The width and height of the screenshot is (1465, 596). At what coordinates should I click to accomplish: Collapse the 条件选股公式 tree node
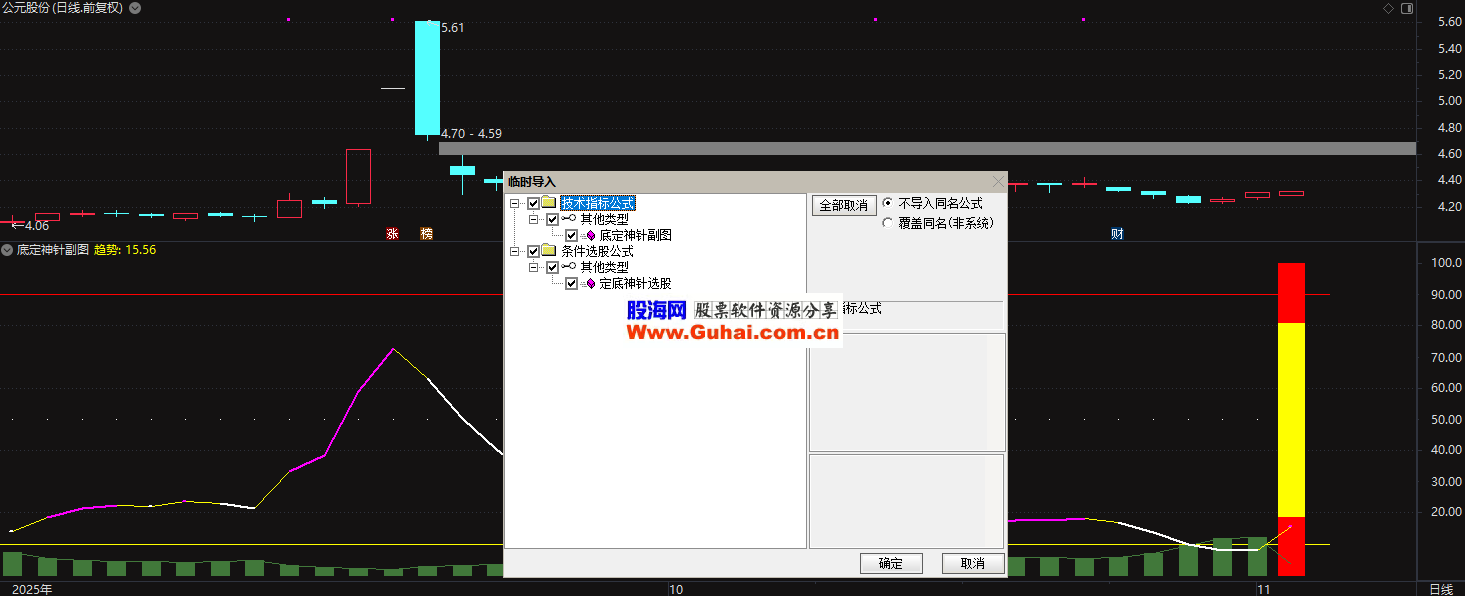tap(515, 251)
